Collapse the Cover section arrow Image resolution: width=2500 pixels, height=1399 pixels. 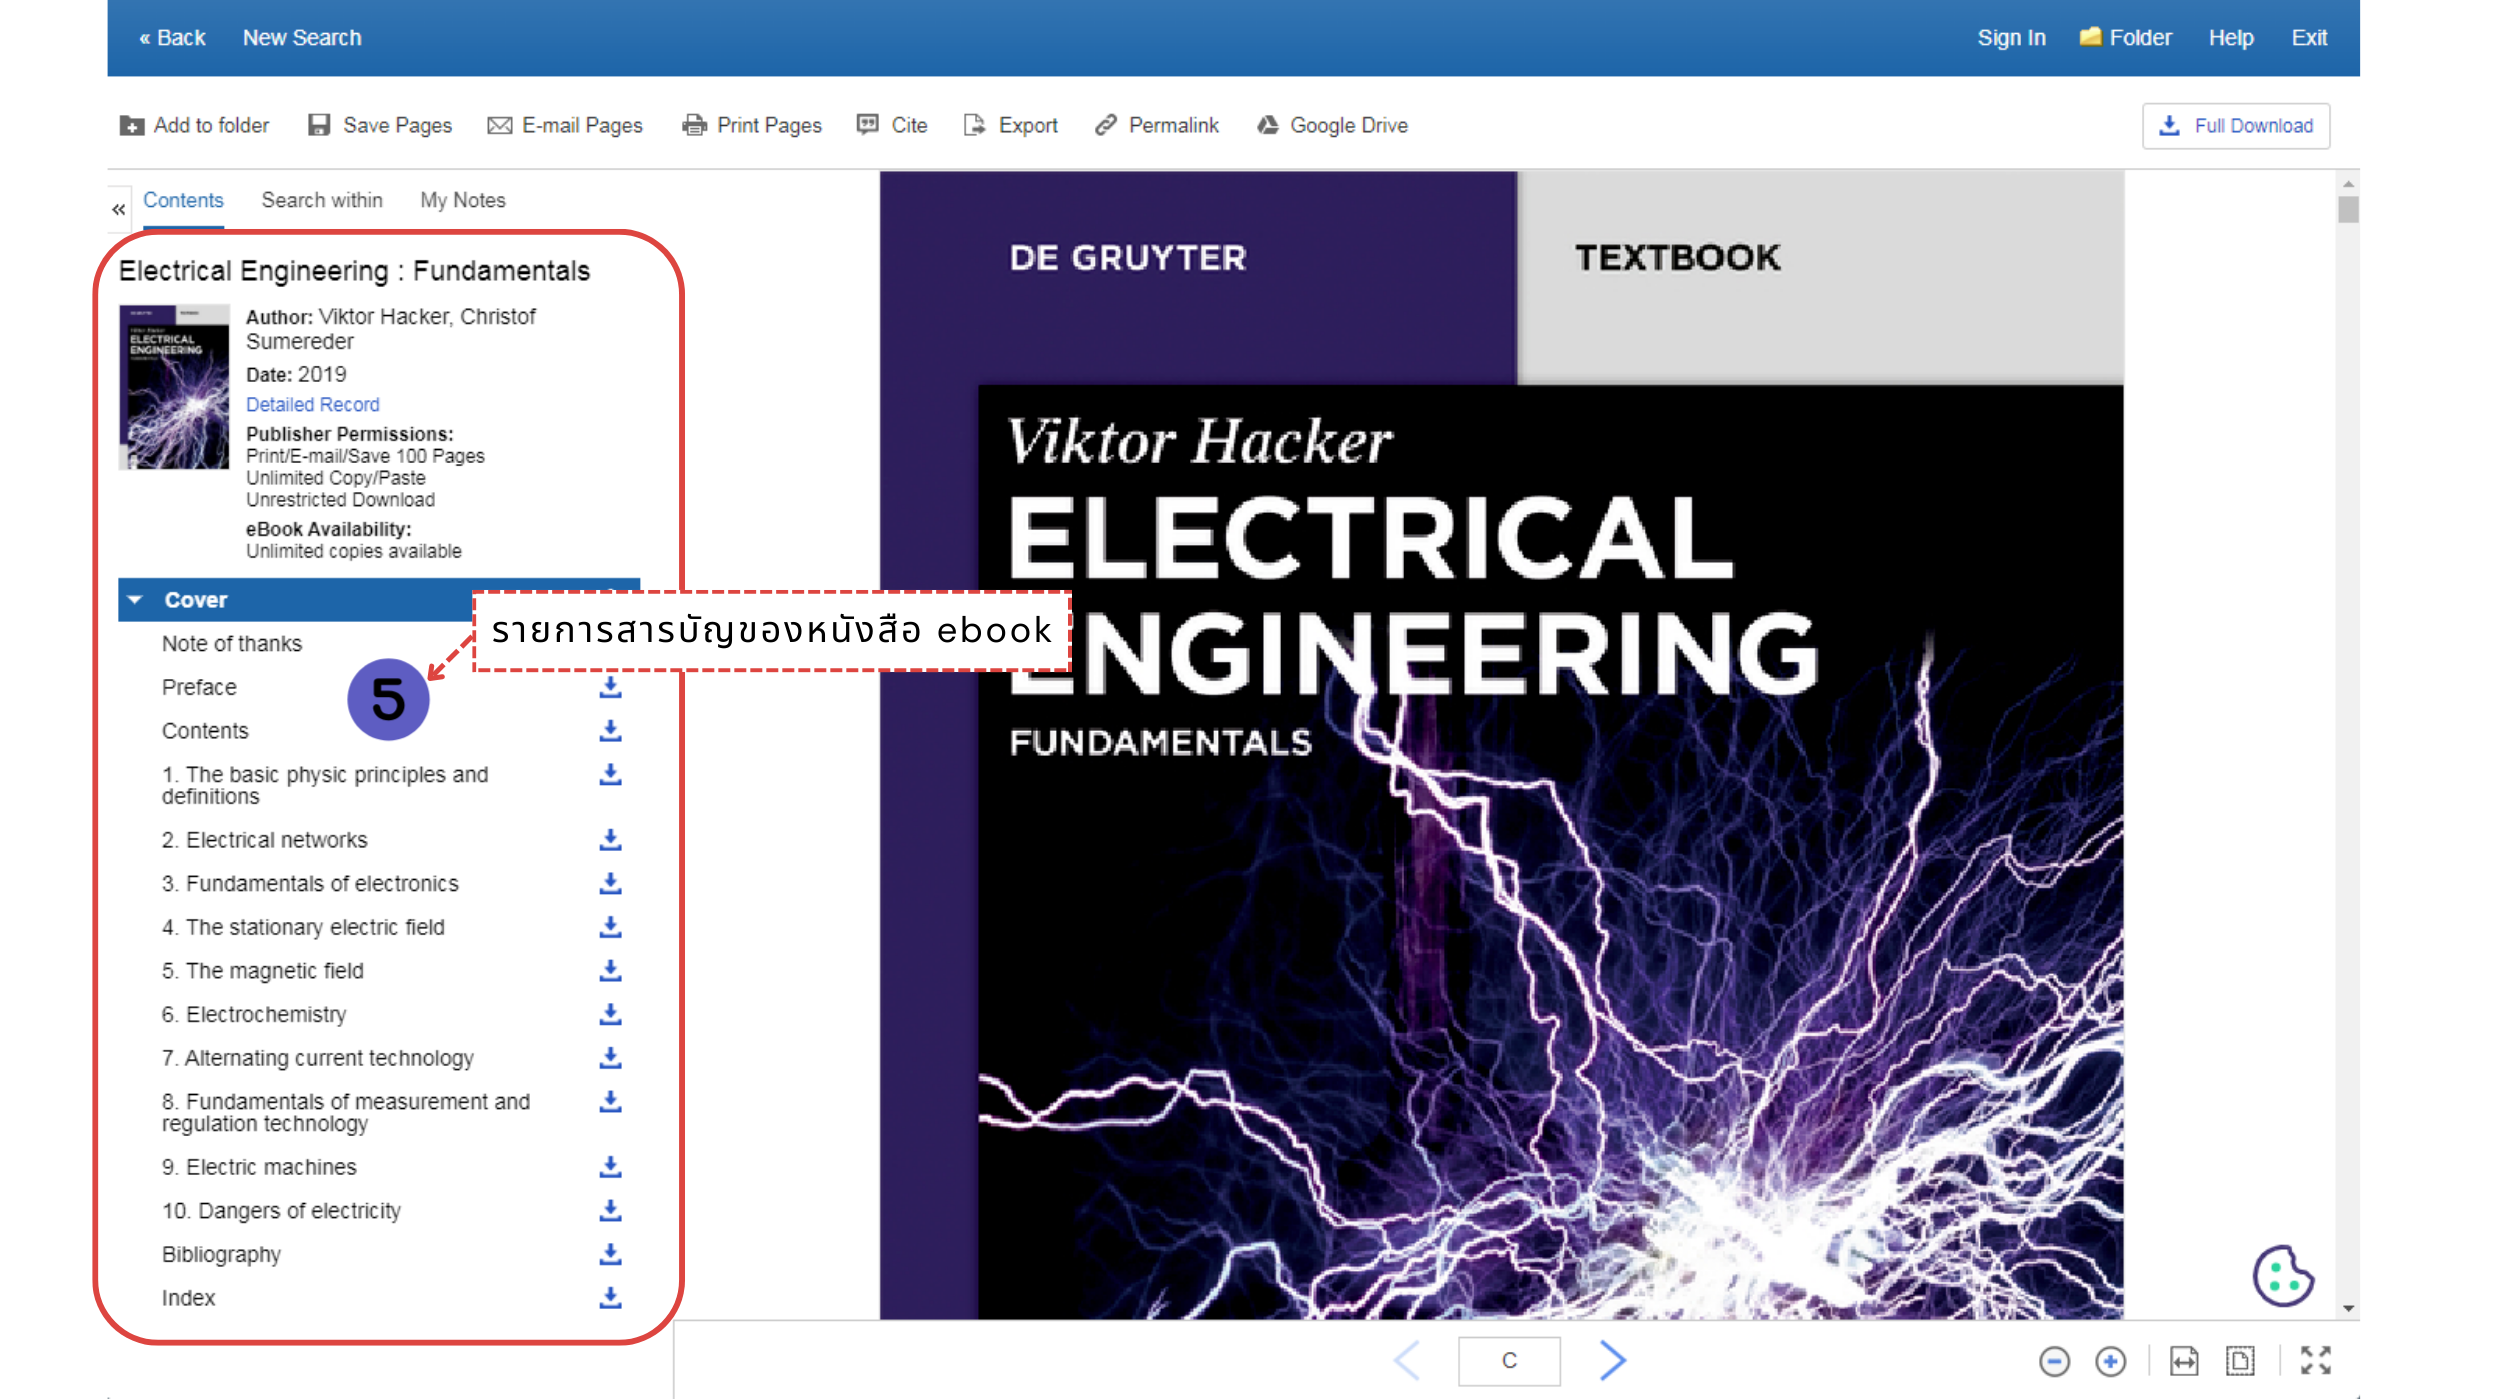tap(136, 600)
